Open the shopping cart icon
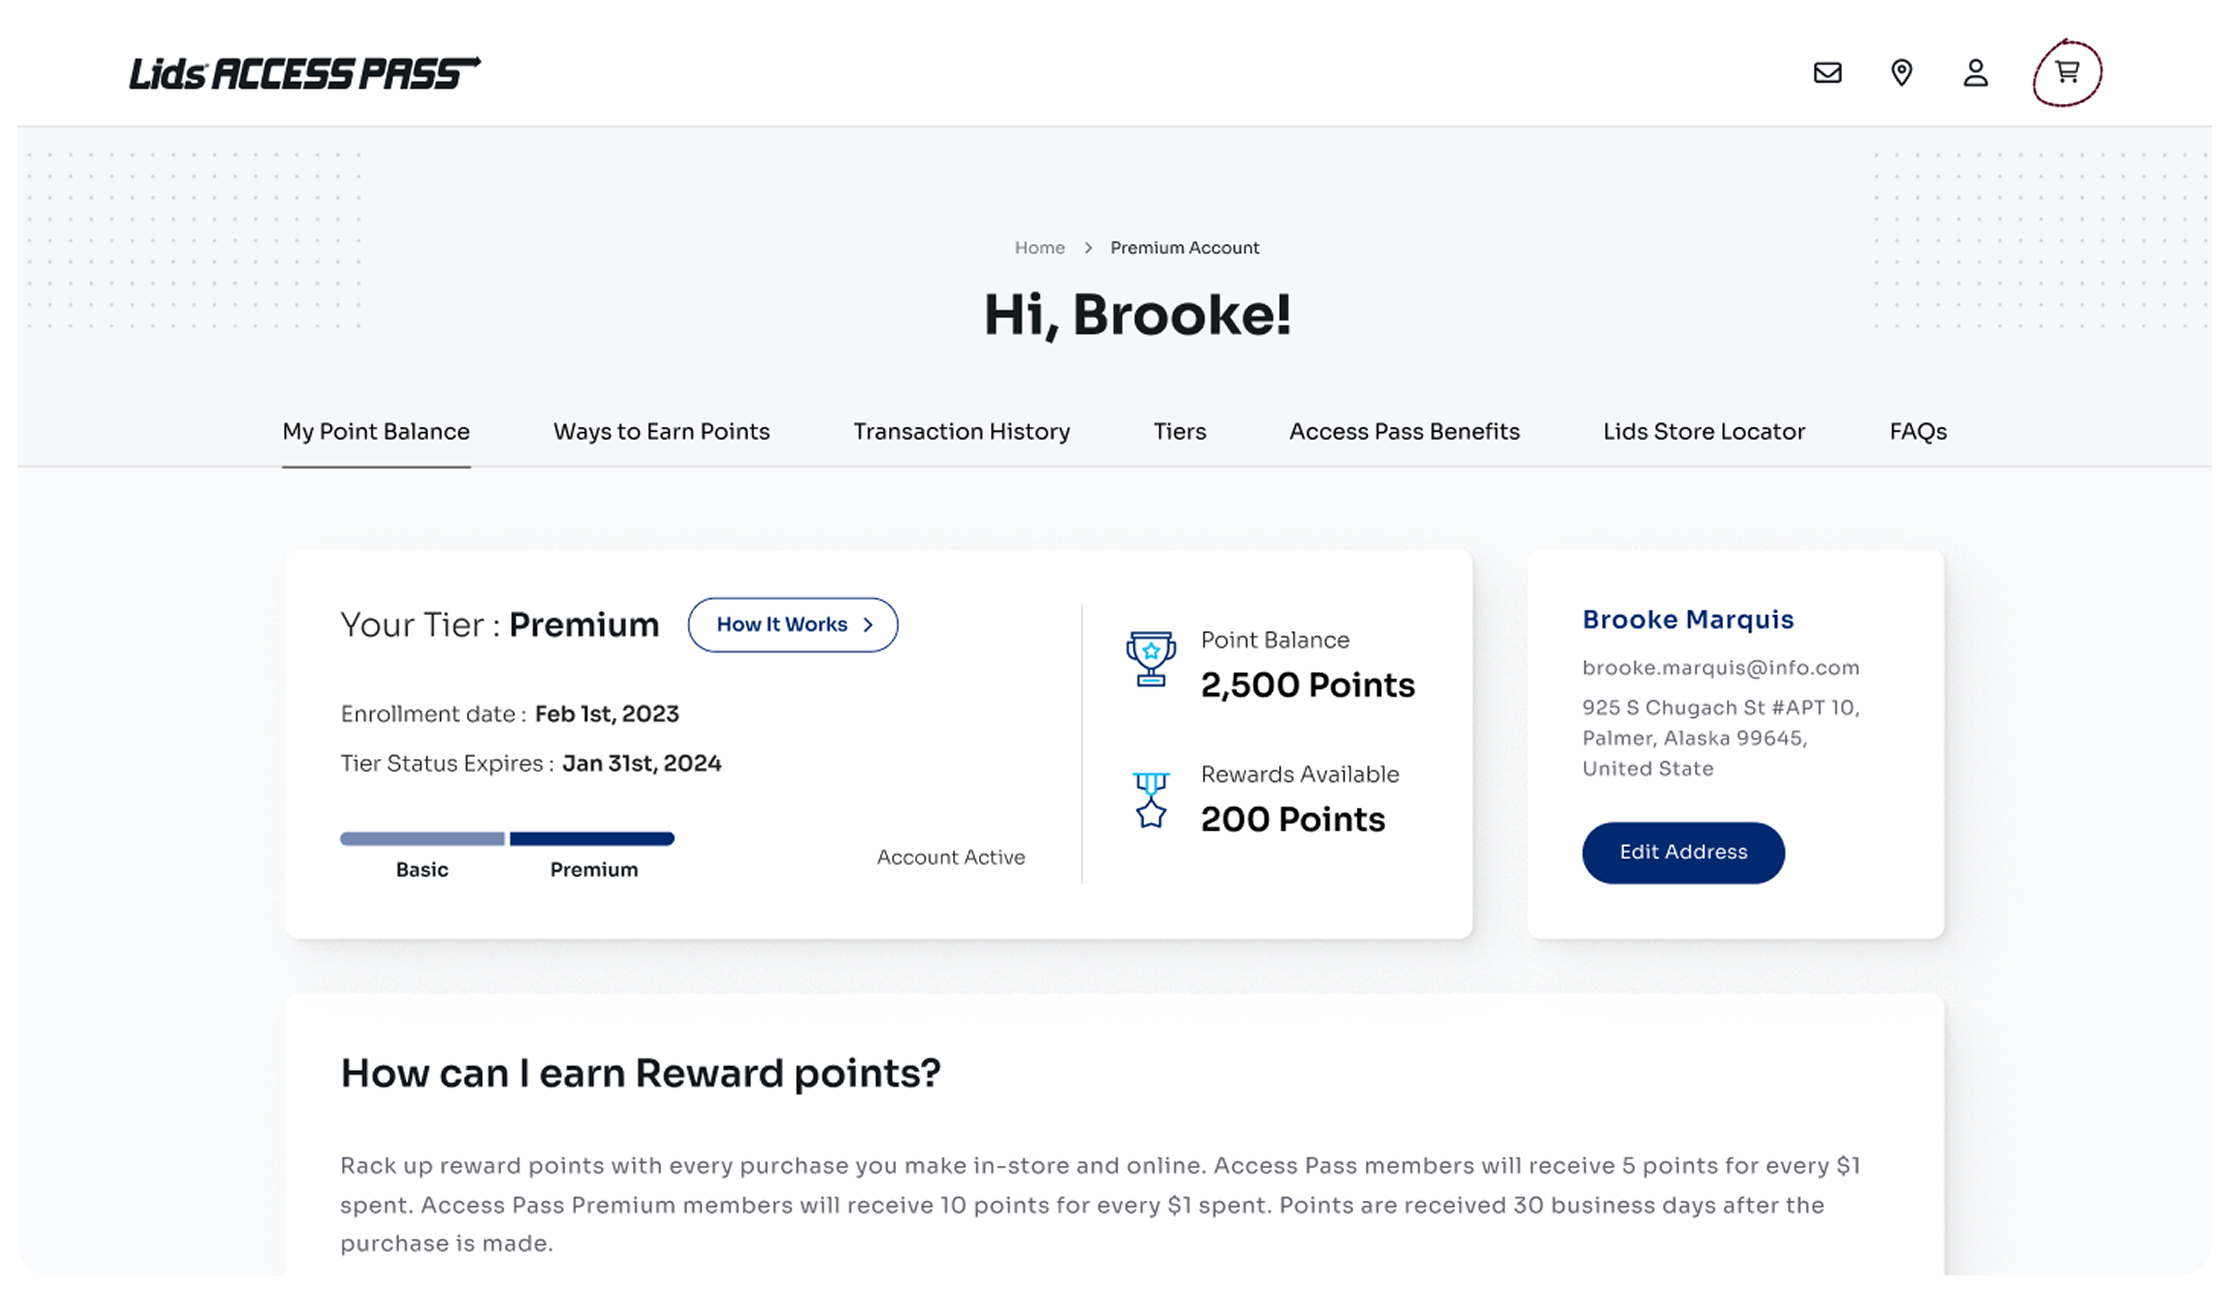This screenshot has height=1291, width=2227. pyautogui.click(x=2067, y=72)
